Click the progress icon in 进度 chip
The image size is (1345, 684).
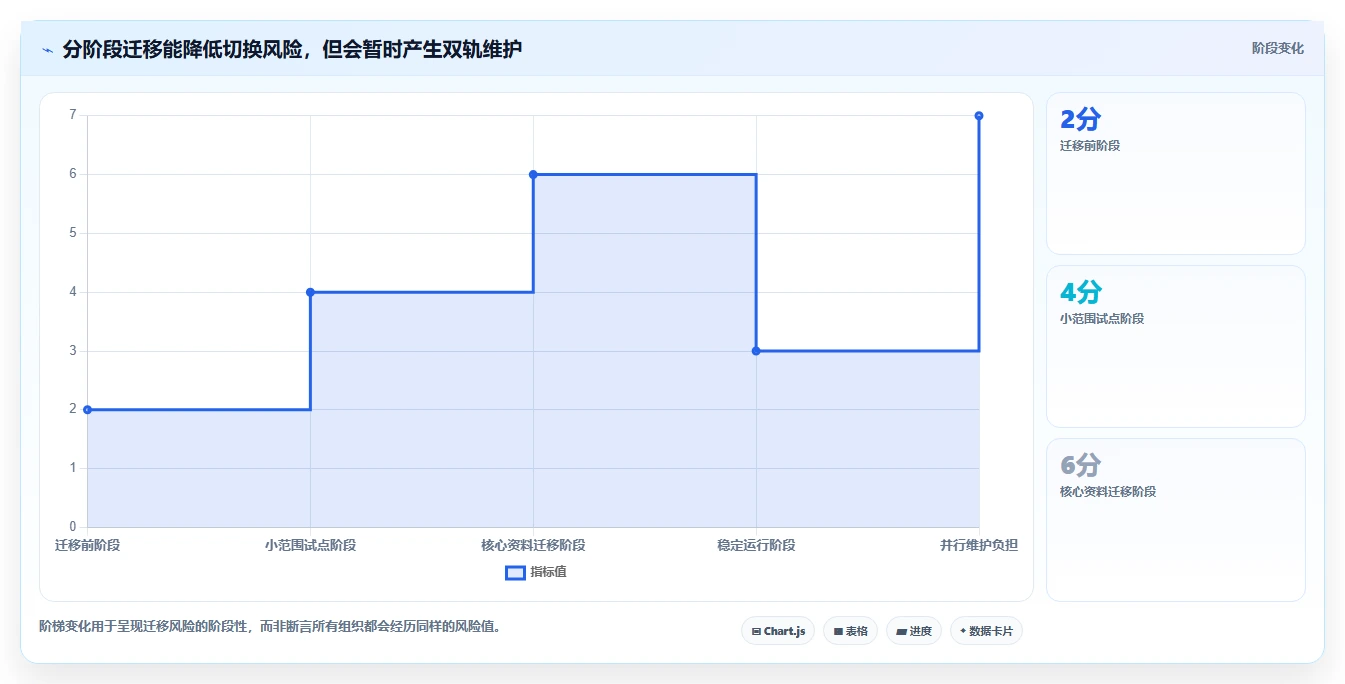(x=901, y=632)
